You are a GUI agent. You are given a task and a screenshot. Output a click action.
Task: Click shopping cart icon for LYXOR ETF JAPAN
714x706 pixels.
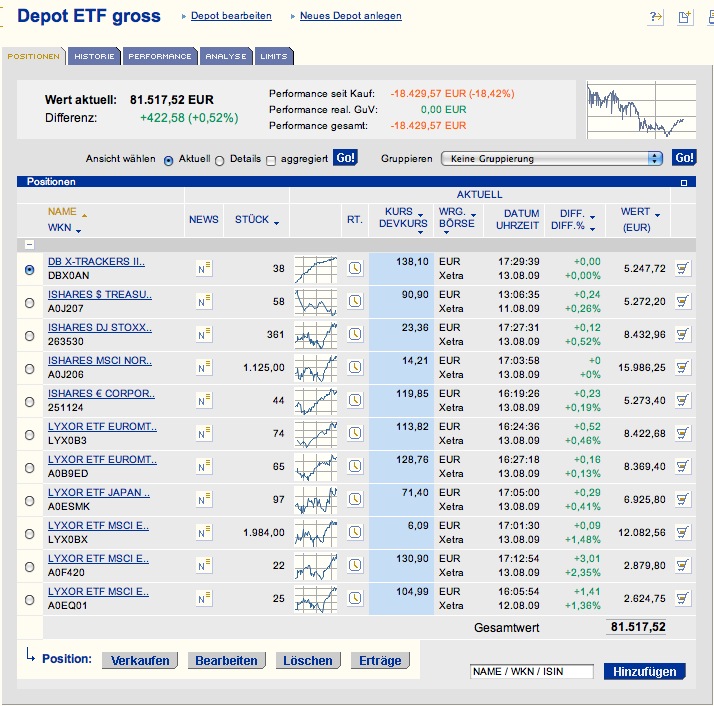click(x=683, y=499)
